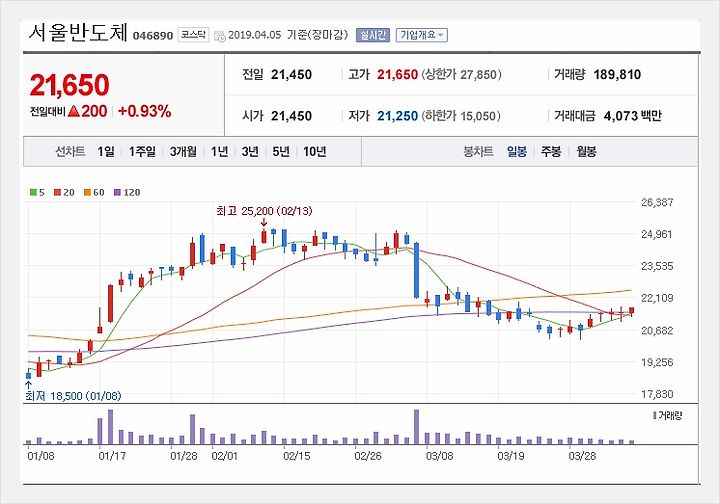Switch to the 주봉 weekly candle chart
The height and width of the screenshot is (504, 720).
551,151
